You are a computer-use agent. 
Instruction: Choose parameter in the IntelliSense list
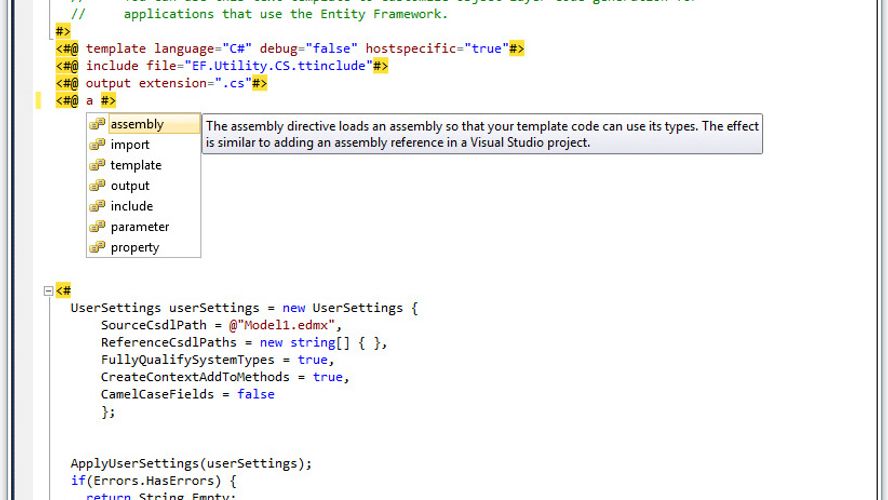(x=140, y=227)
